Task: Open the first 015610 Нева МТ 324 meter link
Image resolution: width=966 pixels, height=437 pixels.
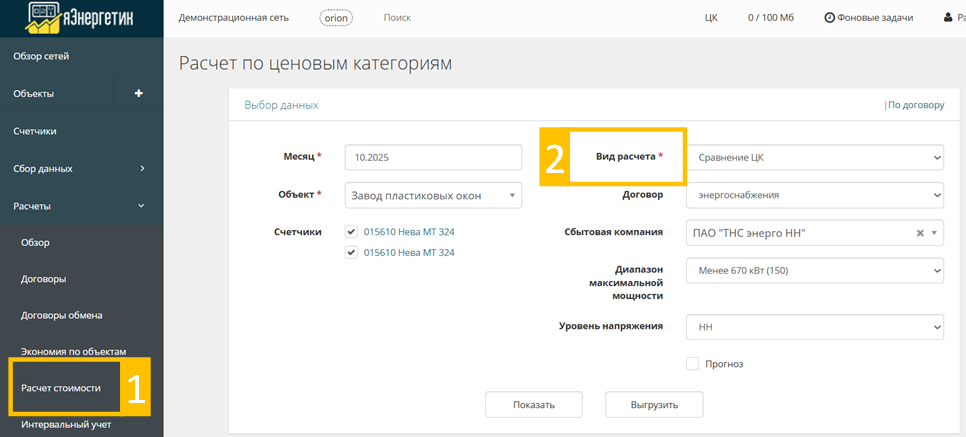Action: 410,232
